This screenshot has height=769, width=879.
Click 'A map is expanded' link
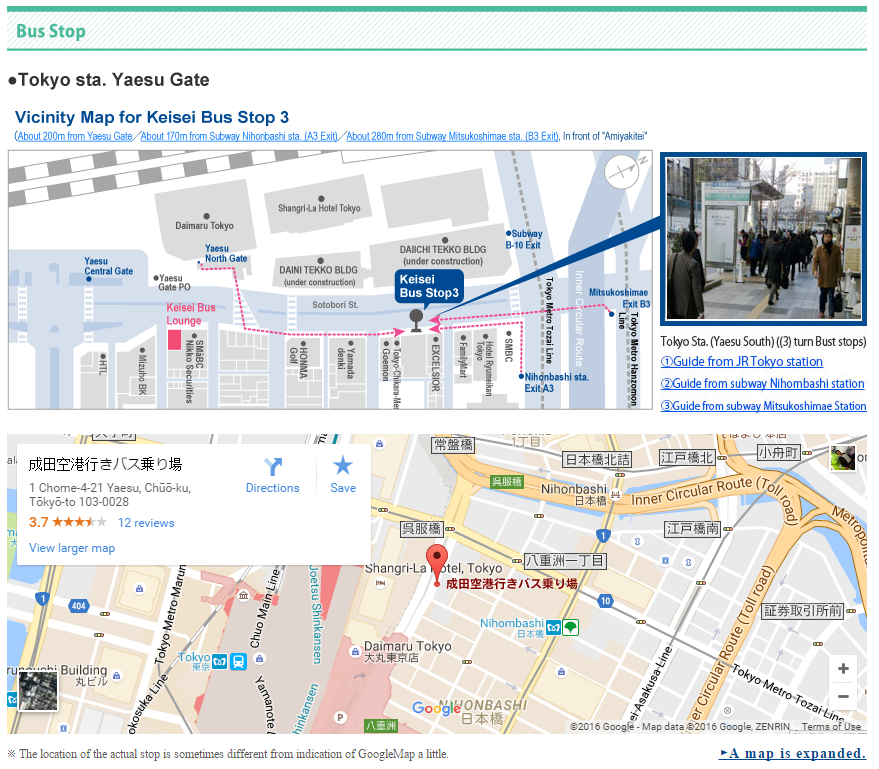(792, 753)
